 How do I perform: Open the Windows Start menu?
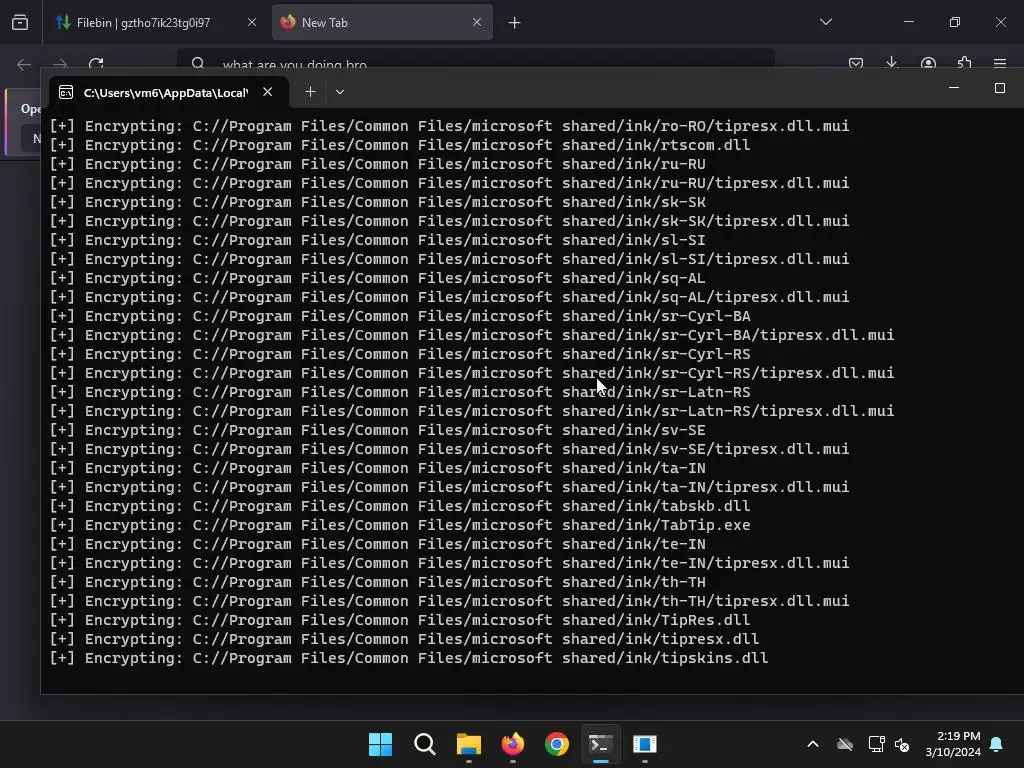tap(380, 744)
